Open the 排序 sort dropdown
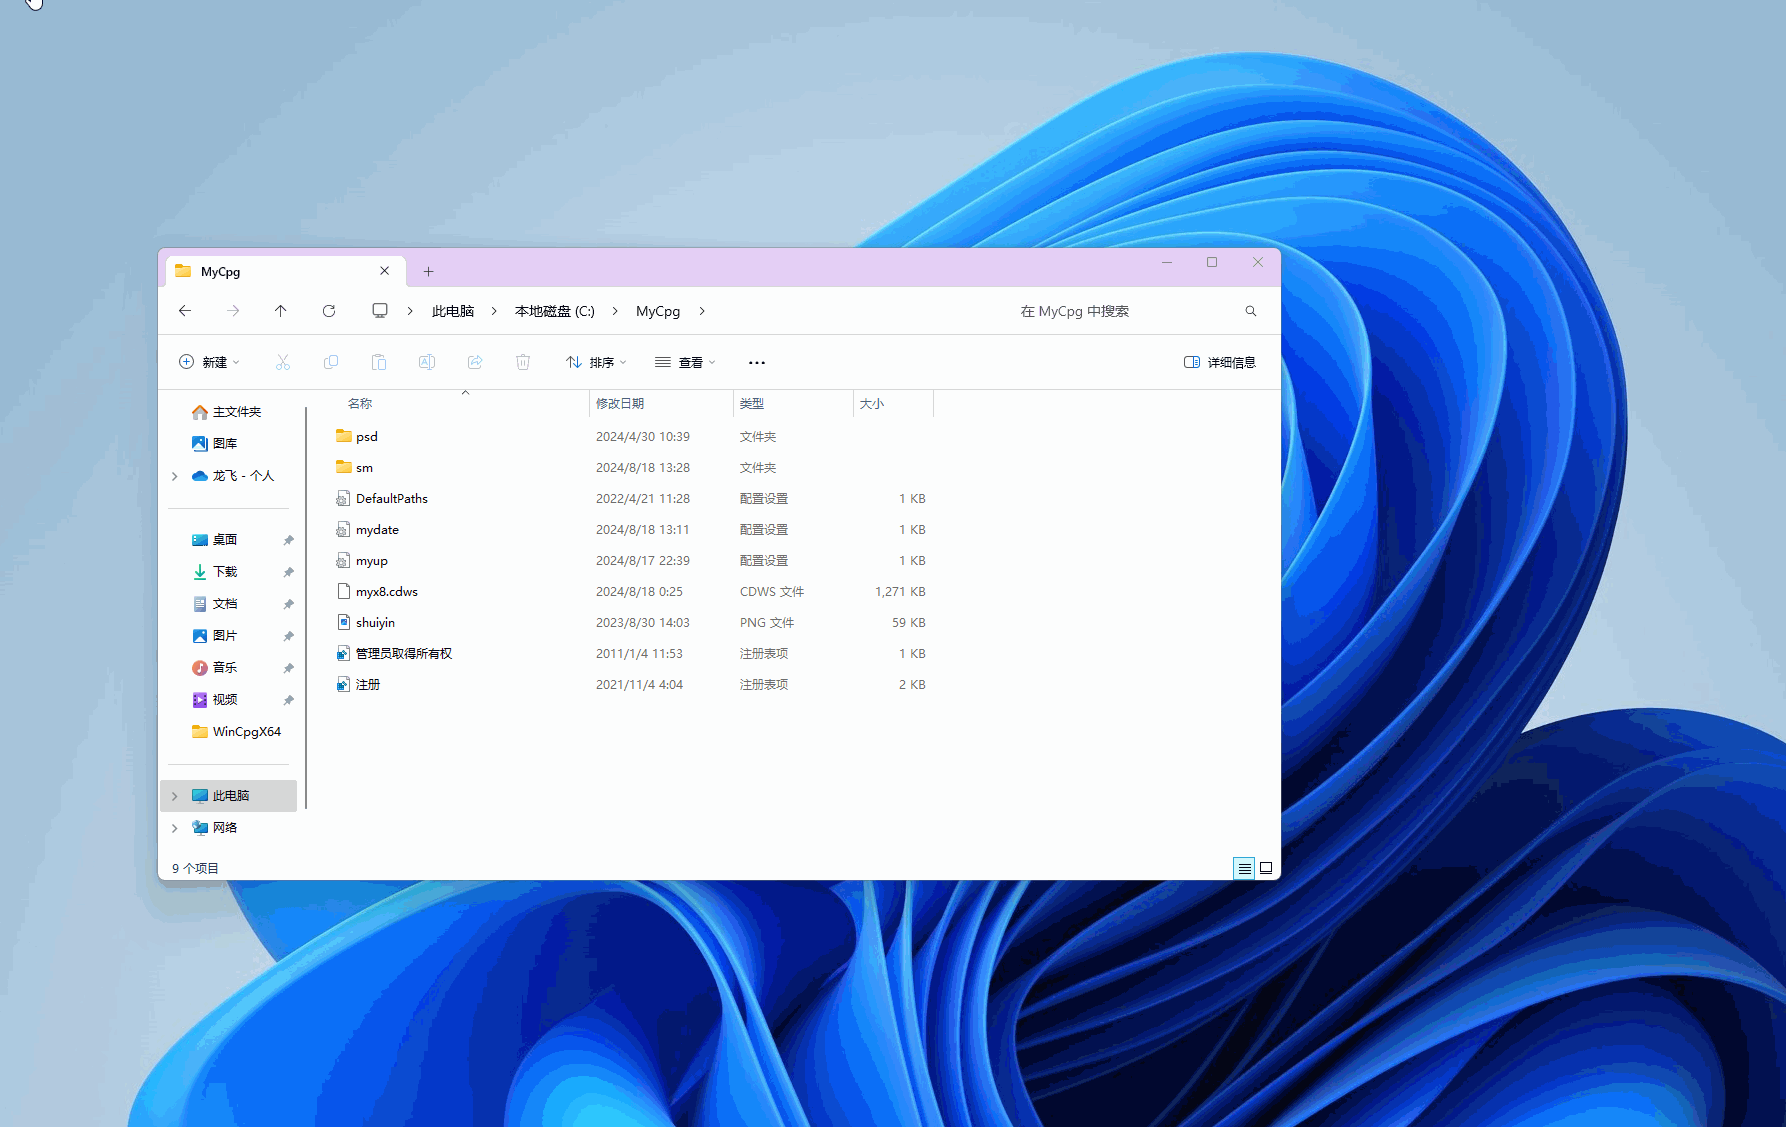 click(x=596, y=362)
